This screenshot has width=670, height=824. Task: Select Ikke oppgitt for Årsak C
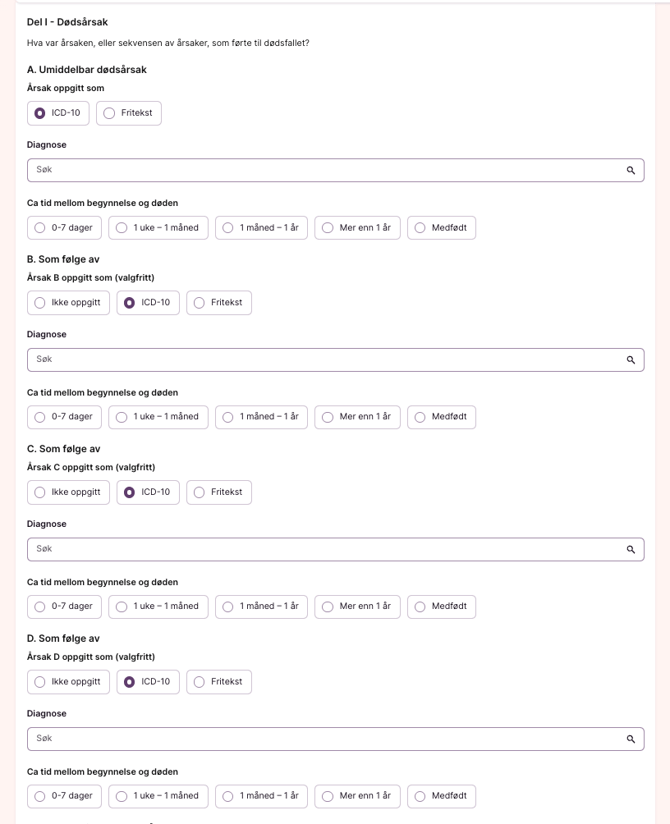(40, 492)
